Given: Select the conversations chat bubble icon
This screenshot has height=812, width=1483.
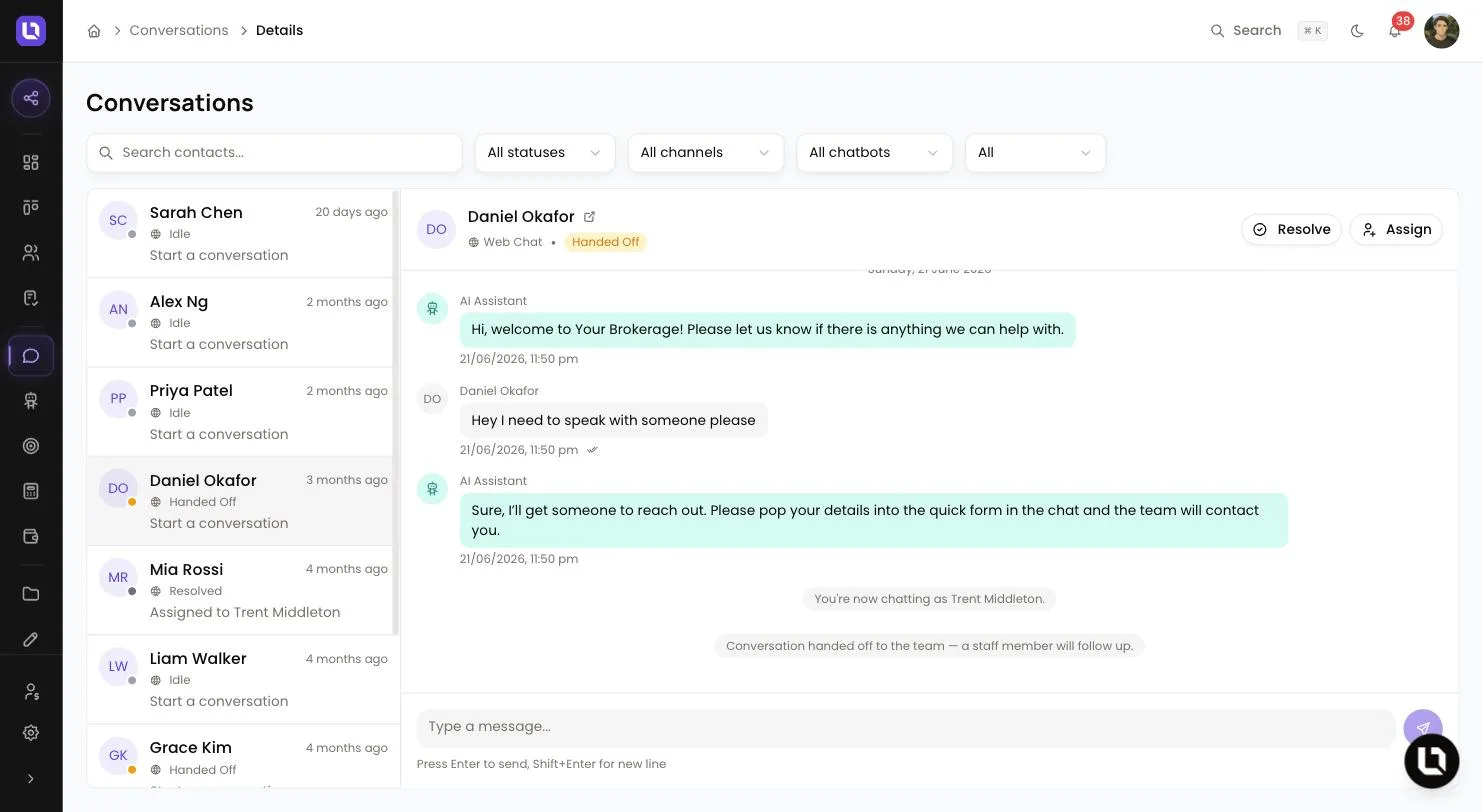Looking at the screenshot, I should point(31,356).
